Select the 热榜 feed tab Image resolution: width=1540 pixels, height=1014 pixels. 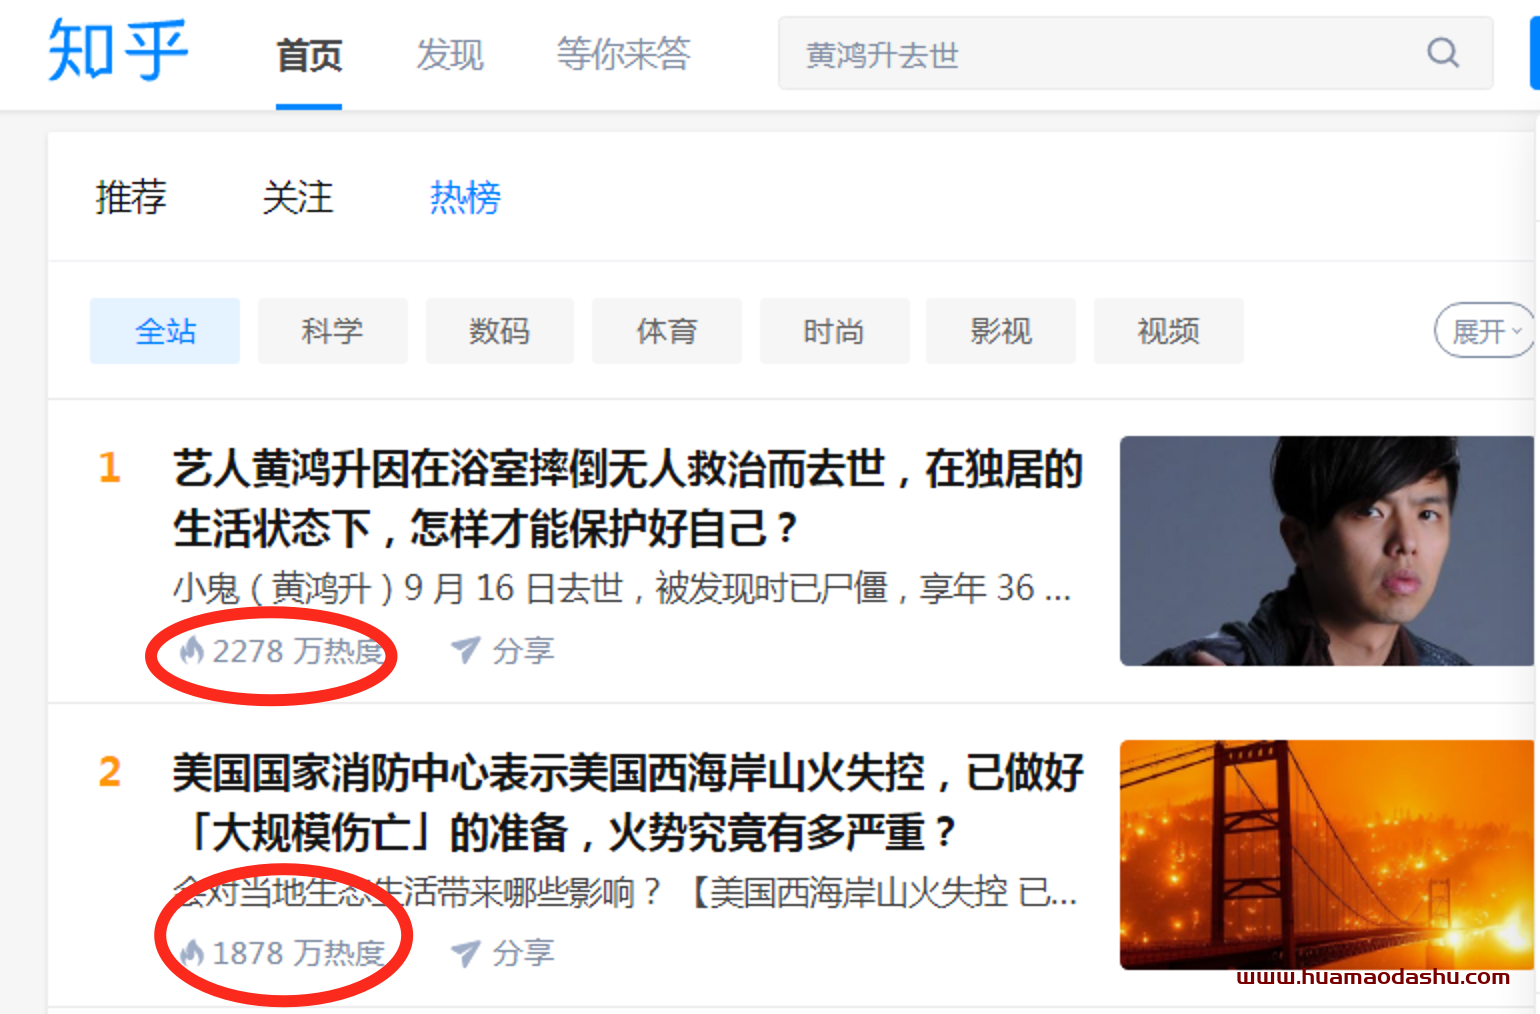click(465, 197)
